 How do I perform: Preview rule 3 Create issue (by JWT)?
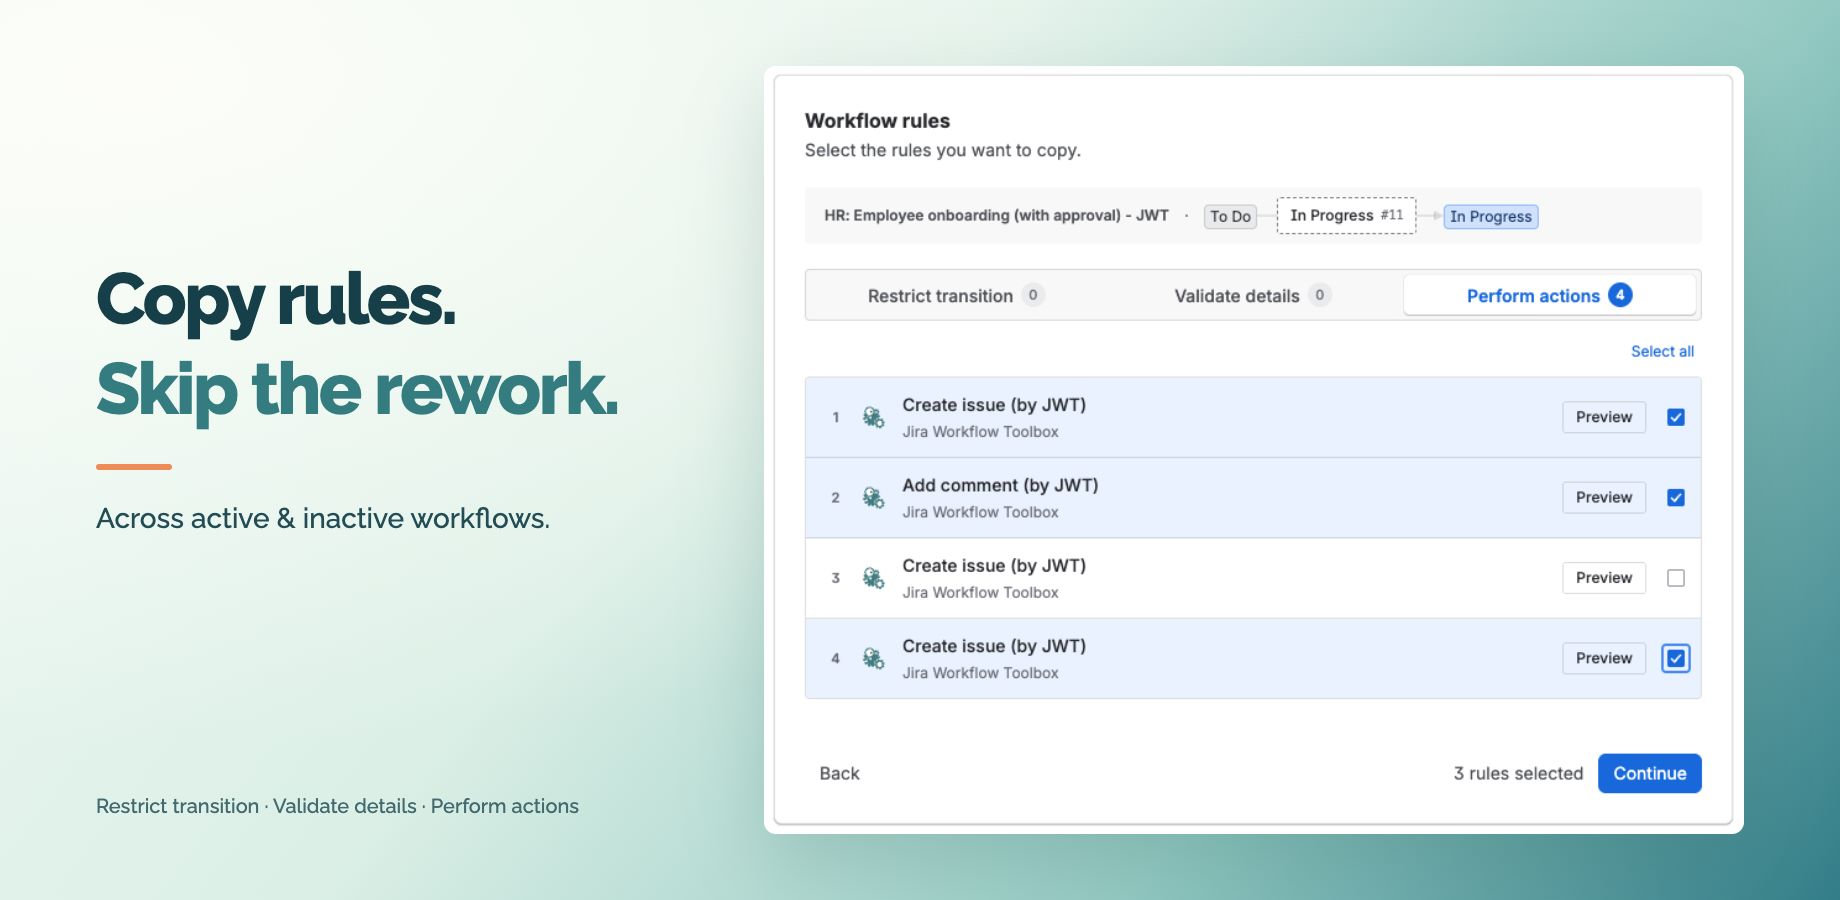point(1604,578)
